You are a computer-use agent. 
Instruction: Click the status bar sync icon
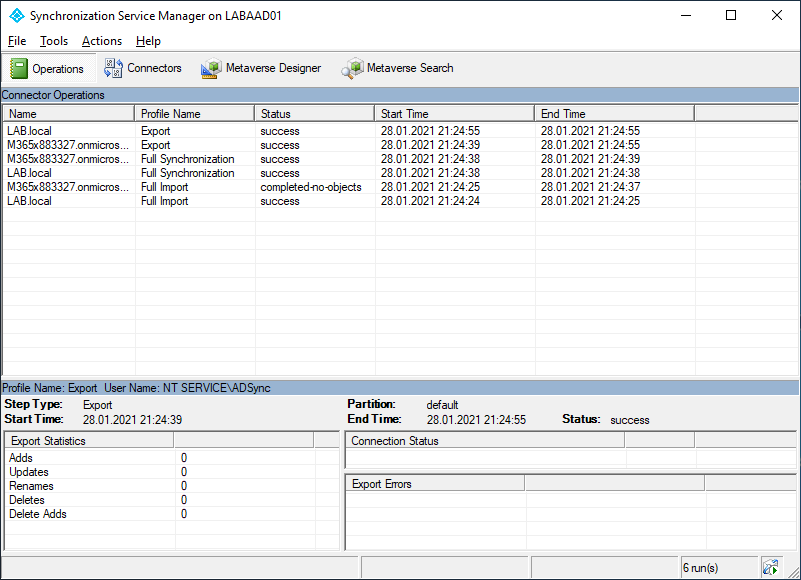tap(770, 567)
